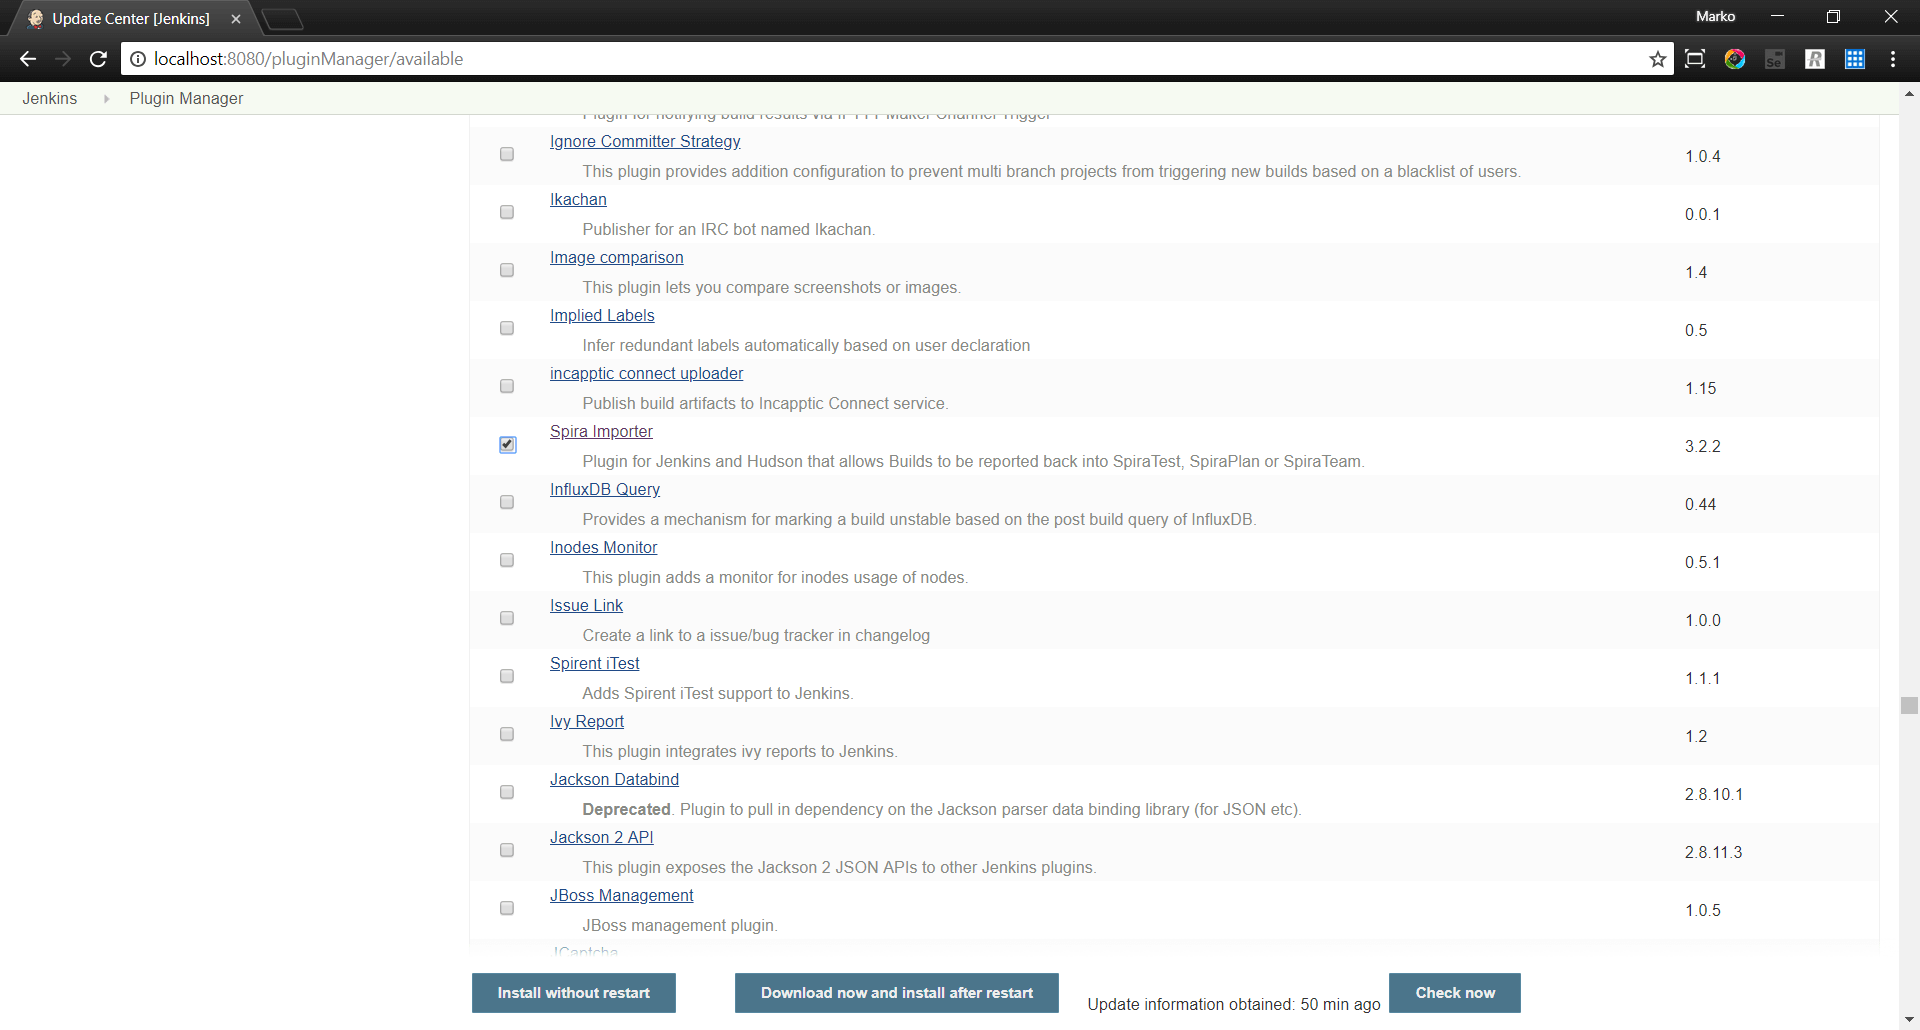The height and width of the screenshot is (1030, 1920).
Task: Open the Chrome three-dot menu
Action: [x=1893, y=59]
